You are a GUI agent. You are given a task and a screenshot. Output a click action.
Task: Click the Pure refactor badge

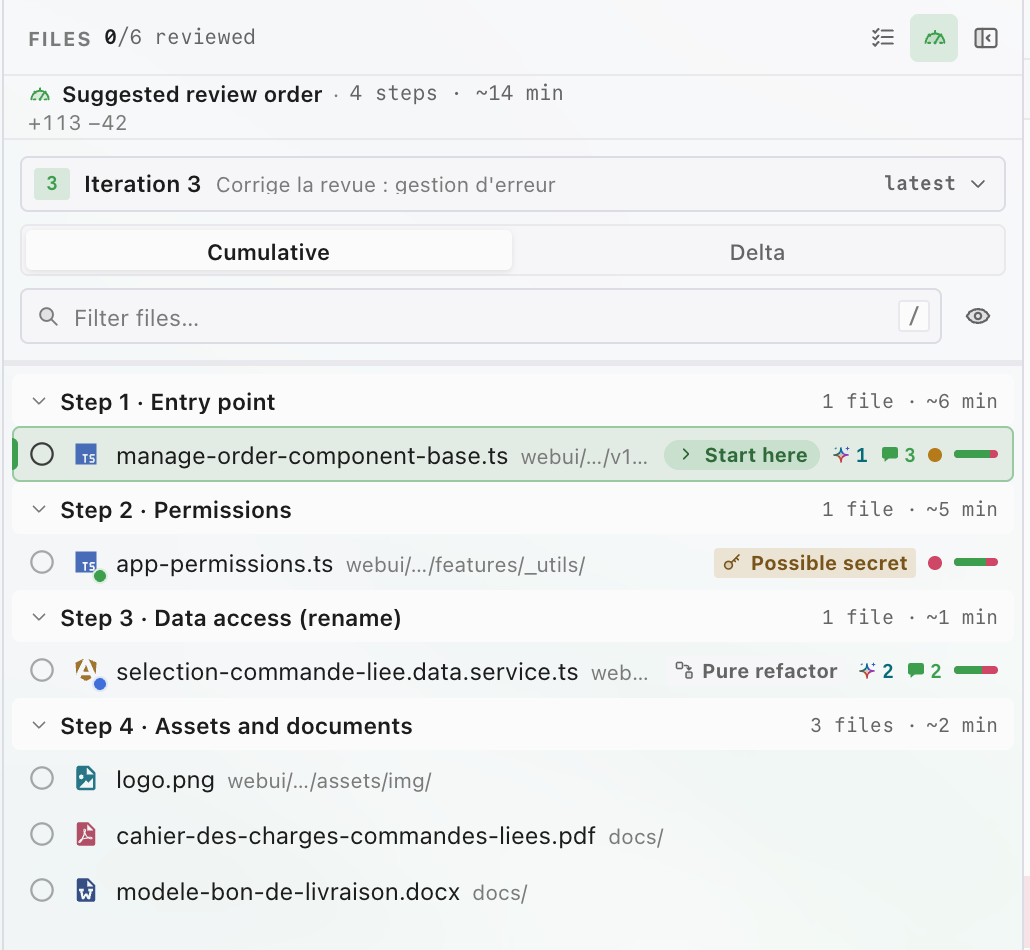tap(756, 671)
